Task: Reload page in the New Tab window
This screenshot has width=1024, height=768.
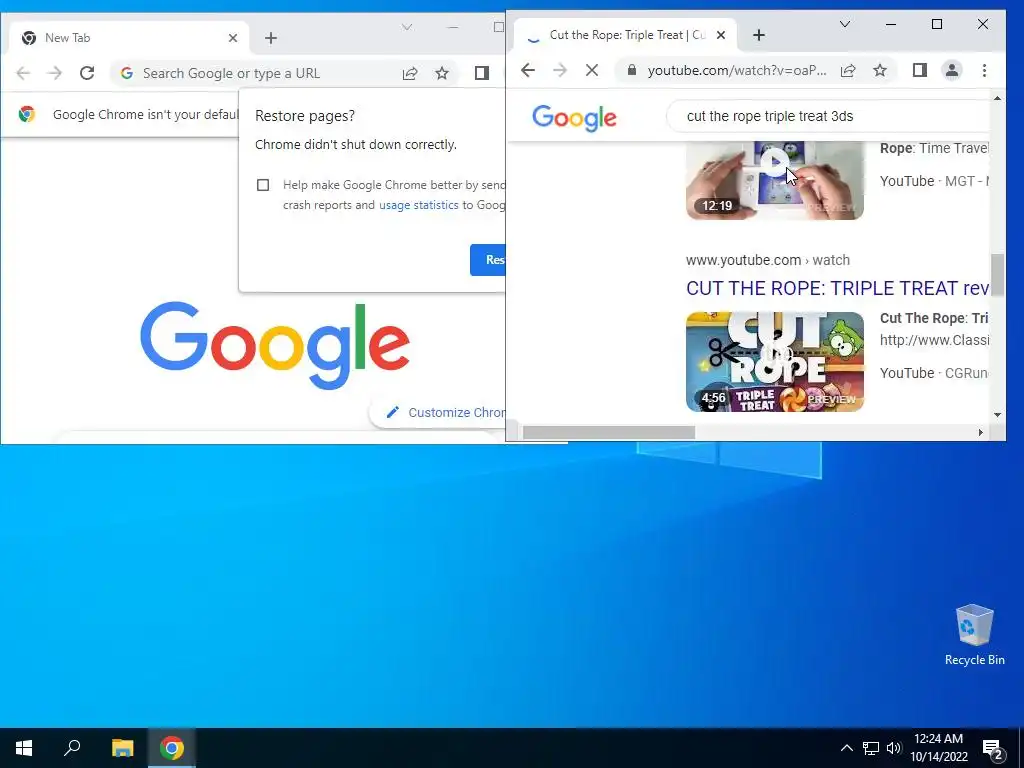Action: [87, 73]
